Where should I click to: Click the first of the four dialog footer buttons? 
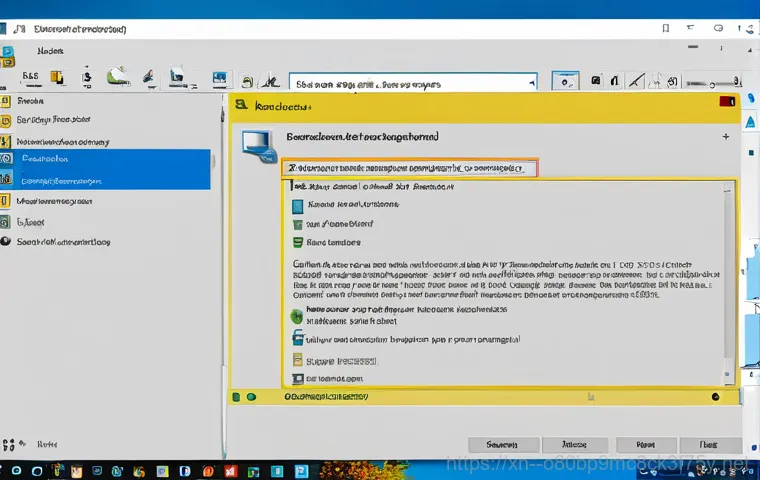pyautogui.click(x=503, y=445)
